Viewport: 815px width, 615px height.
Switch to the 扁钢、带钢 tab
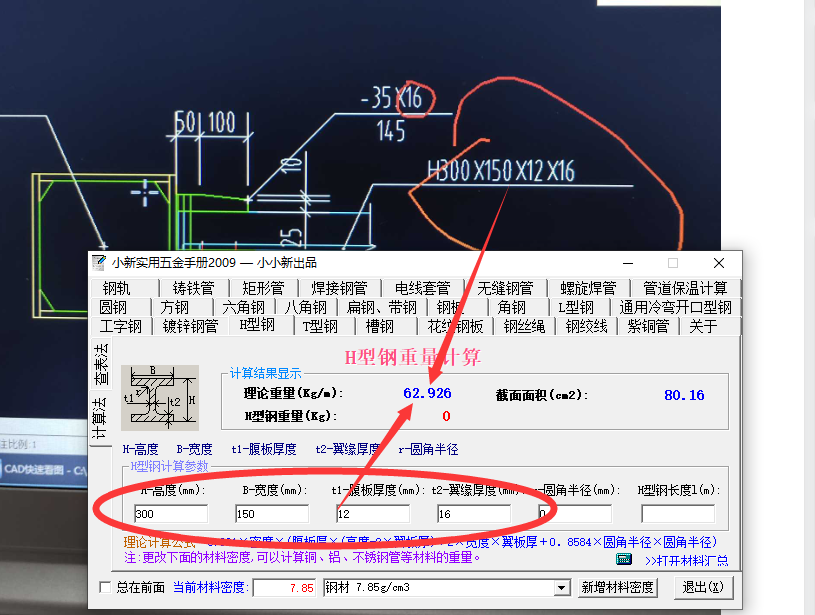point(382,307)
